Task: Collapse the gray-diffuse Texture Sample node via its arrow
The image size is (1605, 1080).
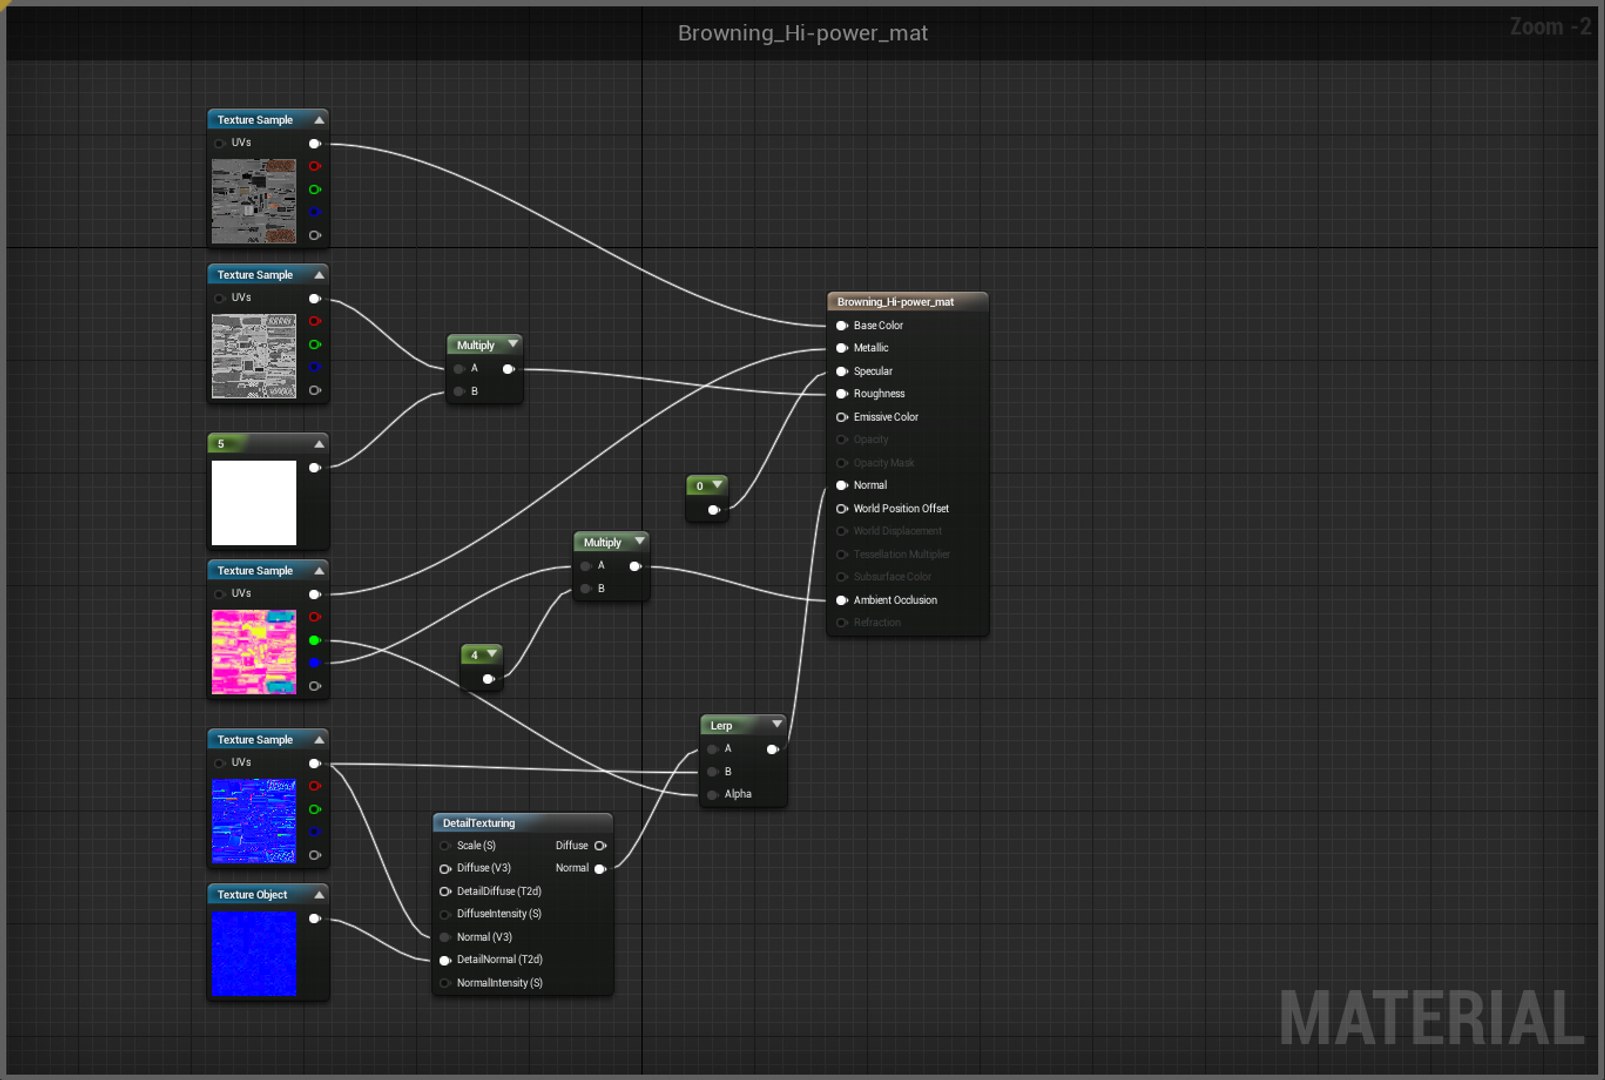Action: (x=319, y=120)
